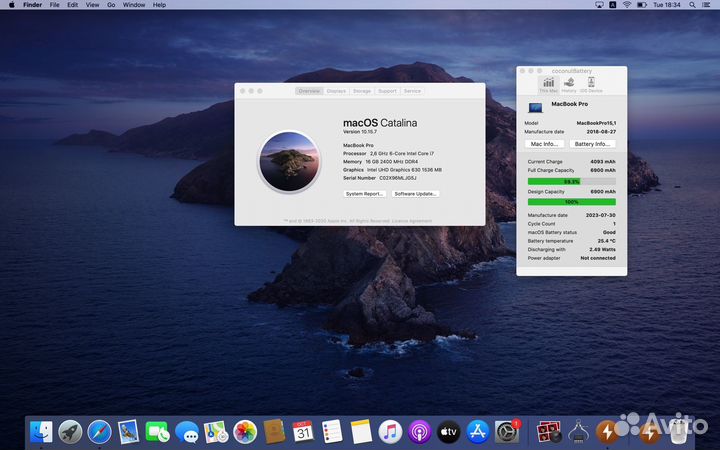Launch Safari from the Dock

click(99, 432)
